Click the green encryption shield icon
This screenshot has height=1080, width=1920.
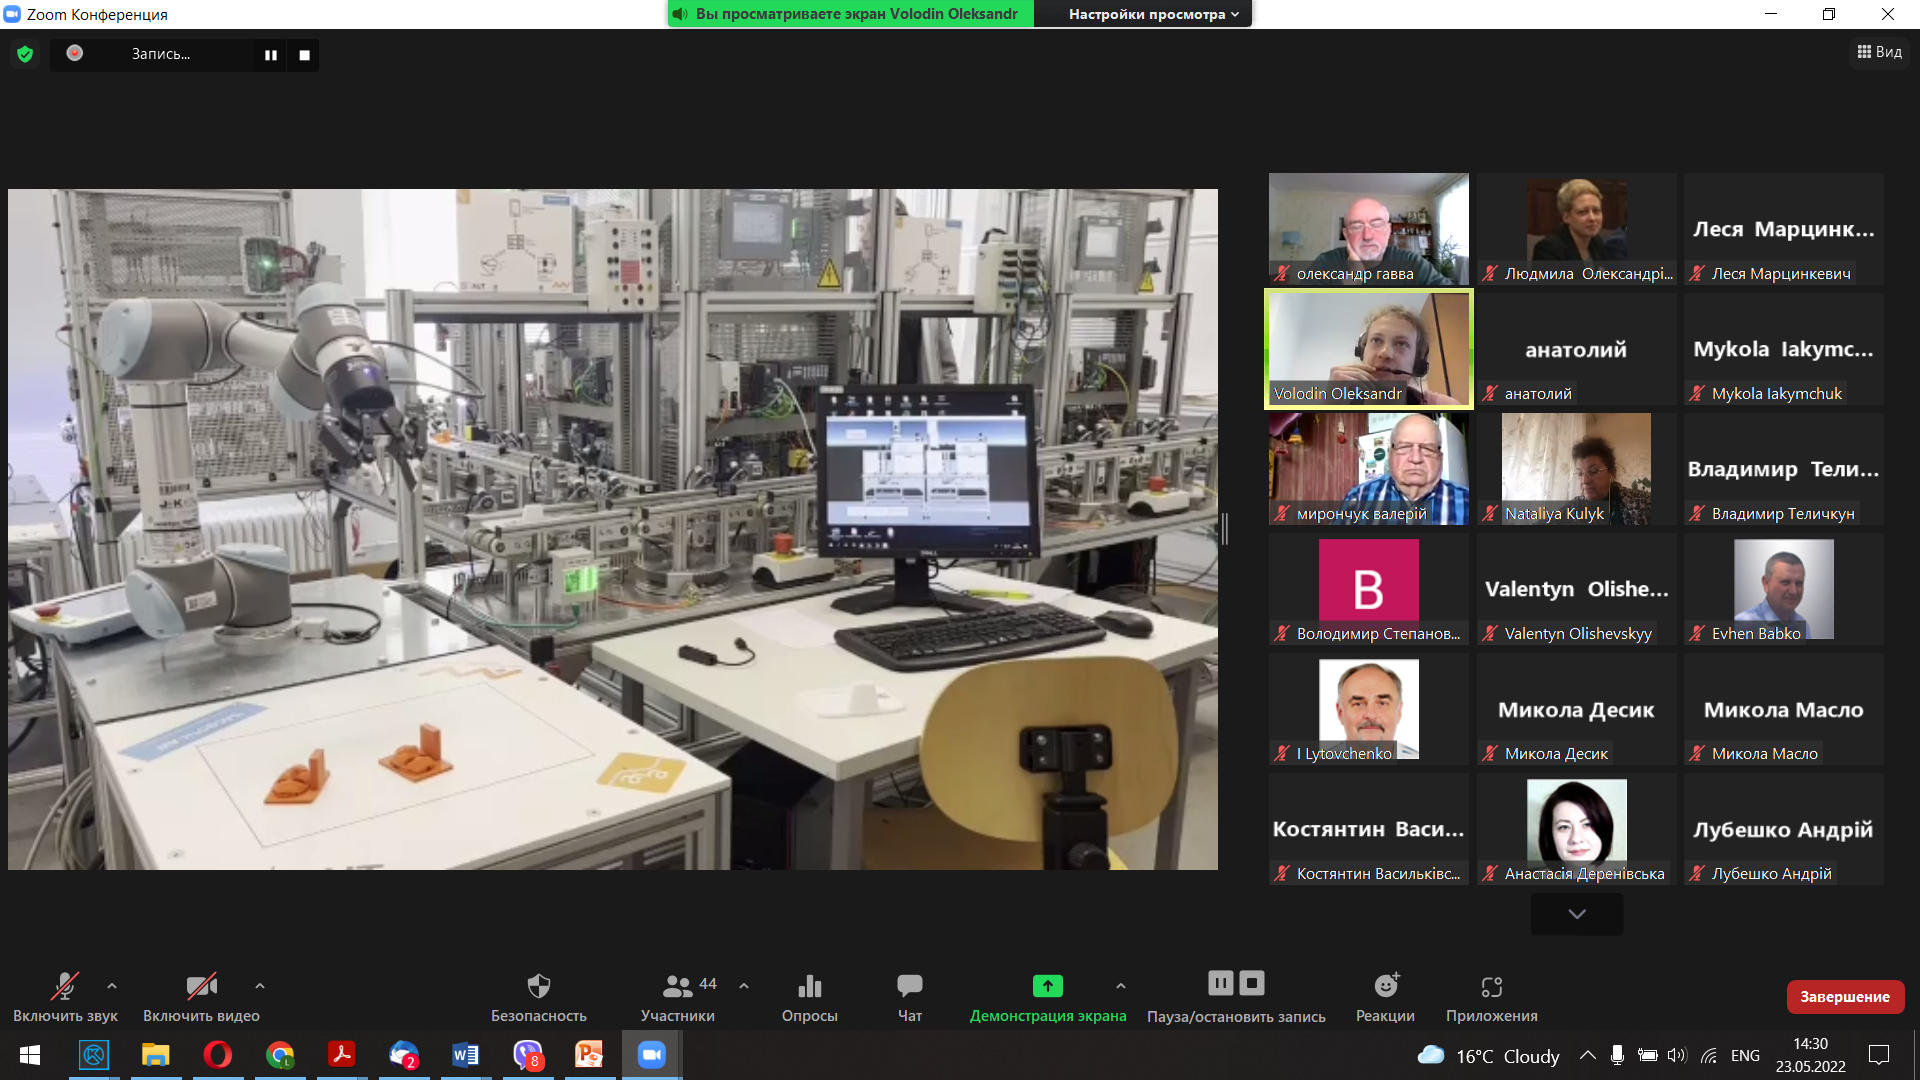tap(25, 54)
